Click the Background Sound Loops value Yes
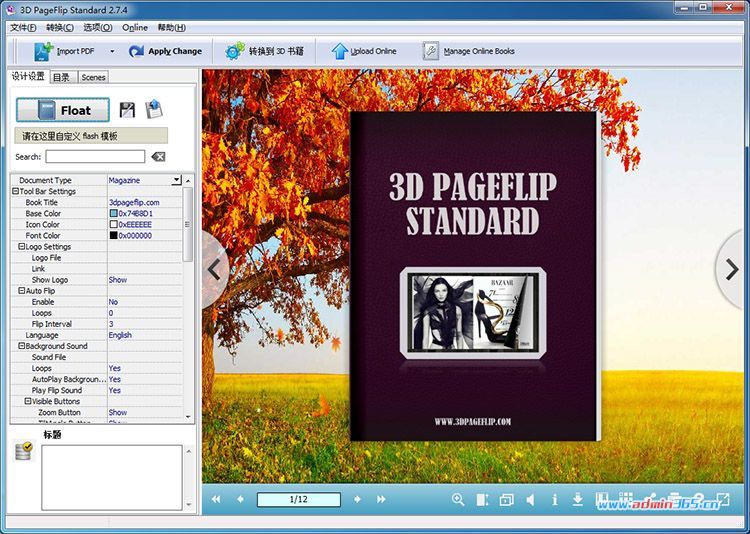Viewport: 750px width, 534px height. coord(115,368)
